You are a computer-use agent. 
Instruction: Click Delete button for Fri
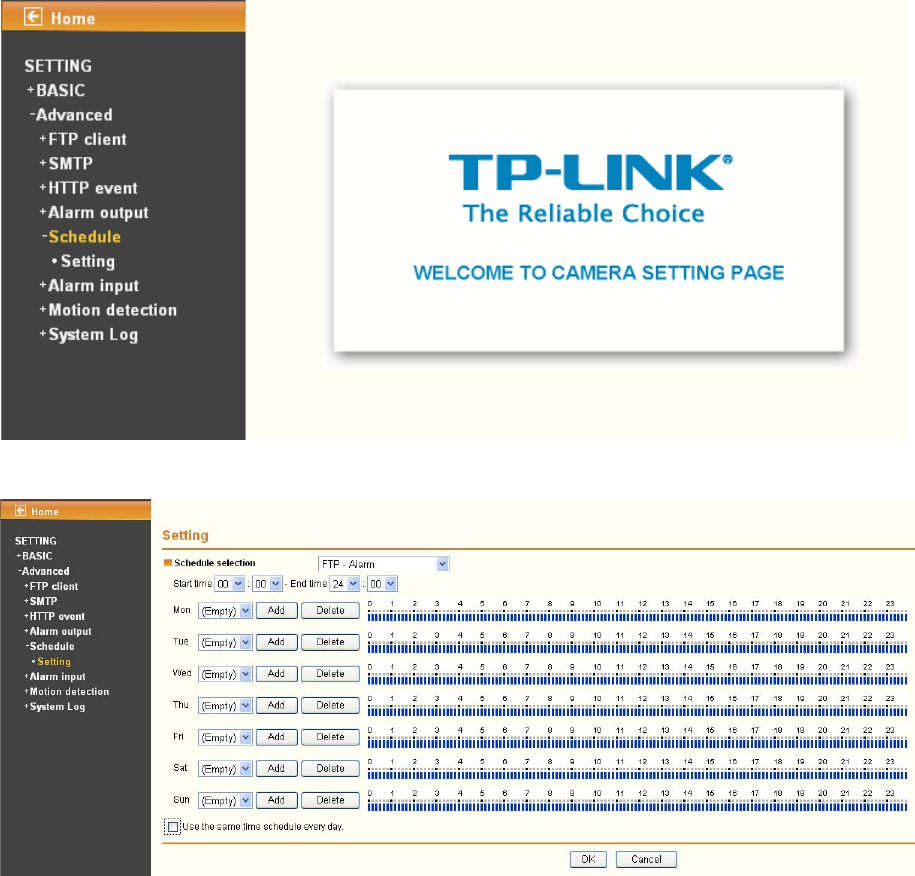pos(330,737)
